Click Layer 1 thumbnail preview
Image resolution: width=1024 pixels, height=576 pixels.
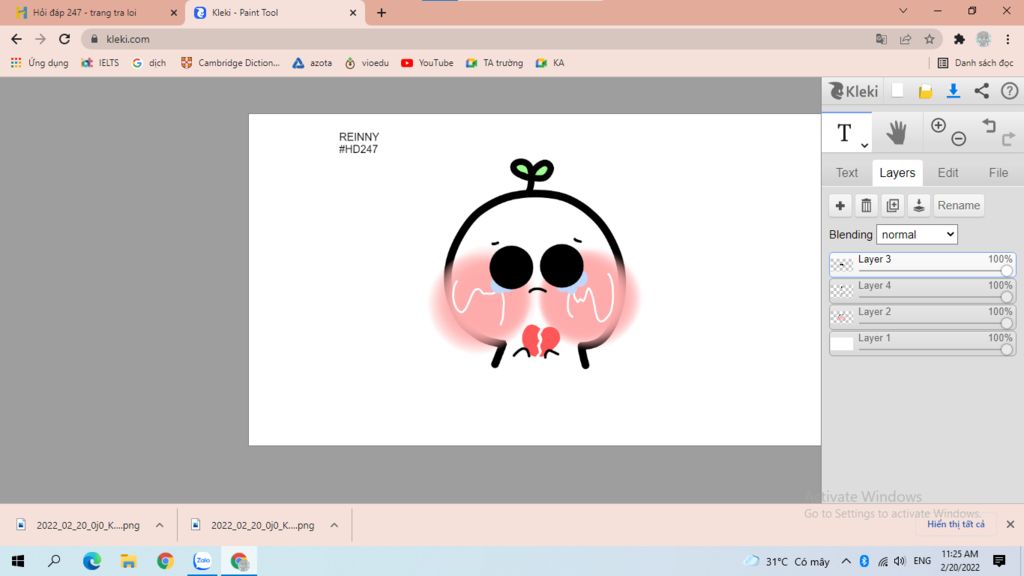[842, 344]
